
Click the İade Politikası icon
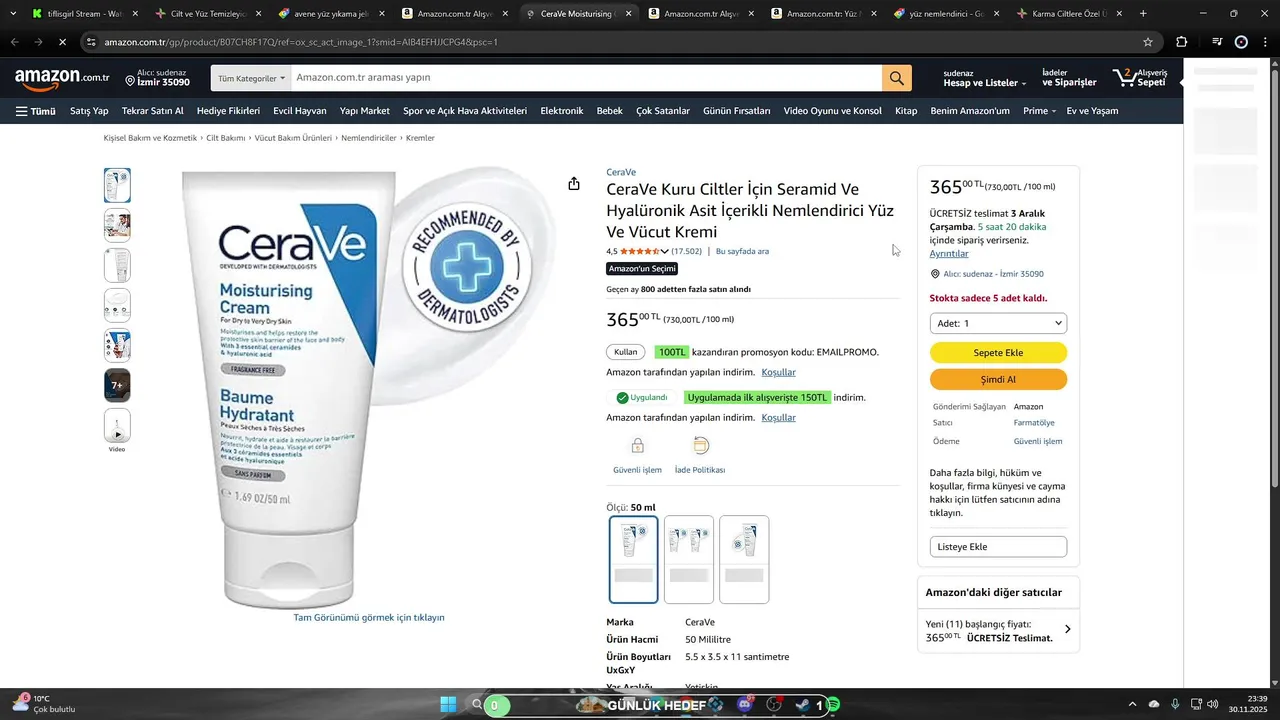[x=700, y=446]
